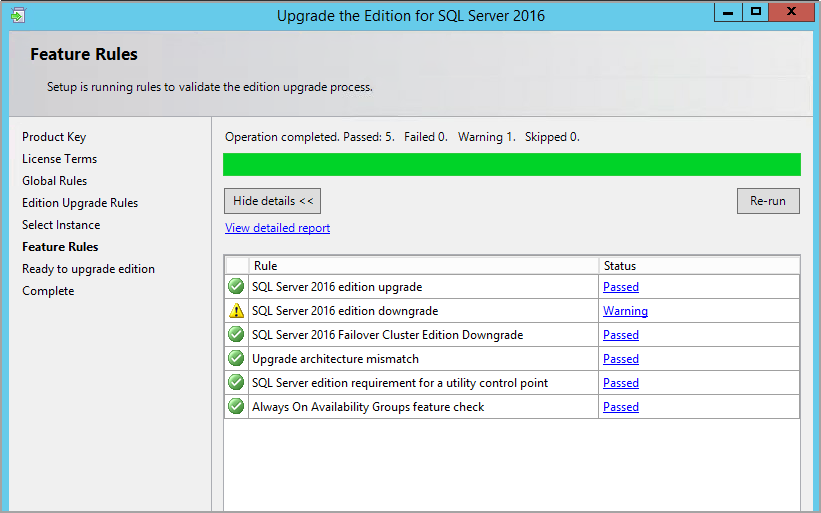Viewport: 821px width, 513px height.
Task: Collapse the list with Hide details button
Action: pos(272,201)
